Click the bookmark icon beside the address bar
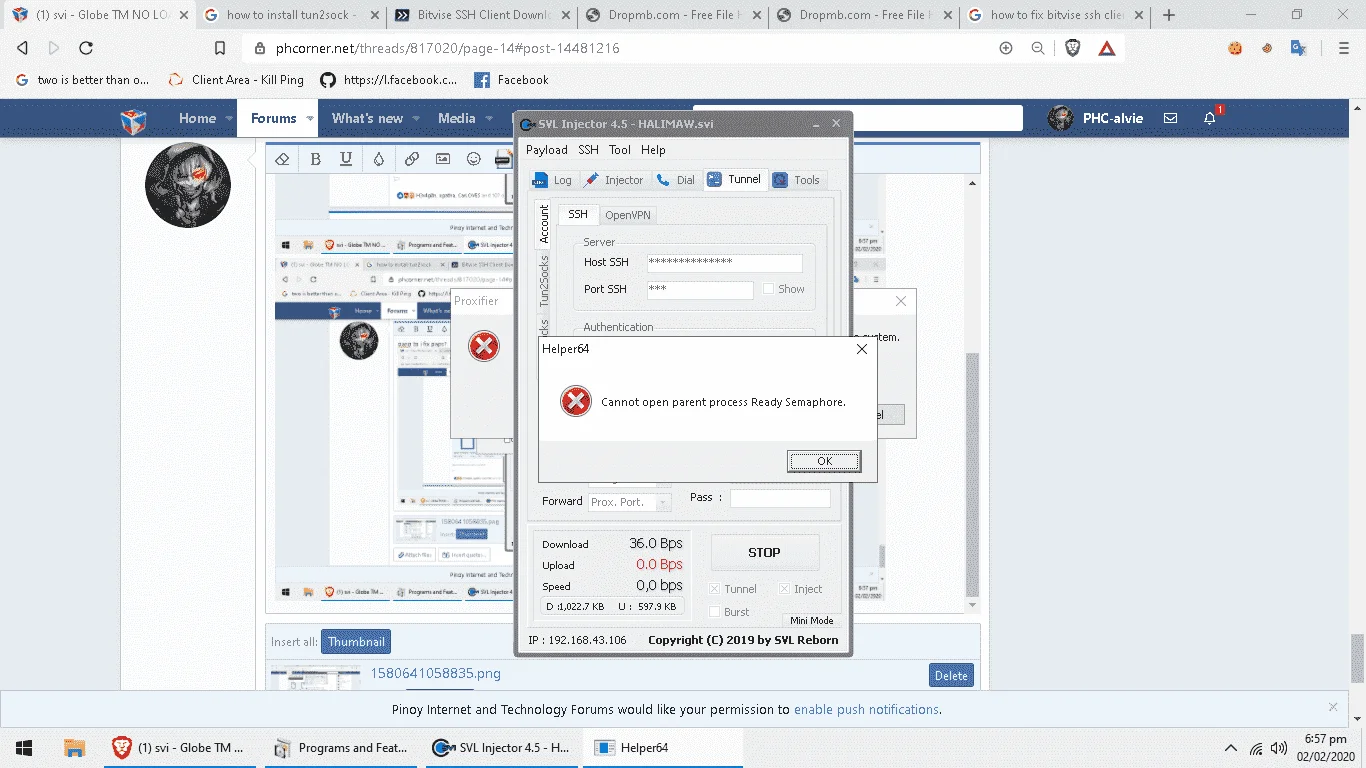1366x768 pixels. coord(220,48)
